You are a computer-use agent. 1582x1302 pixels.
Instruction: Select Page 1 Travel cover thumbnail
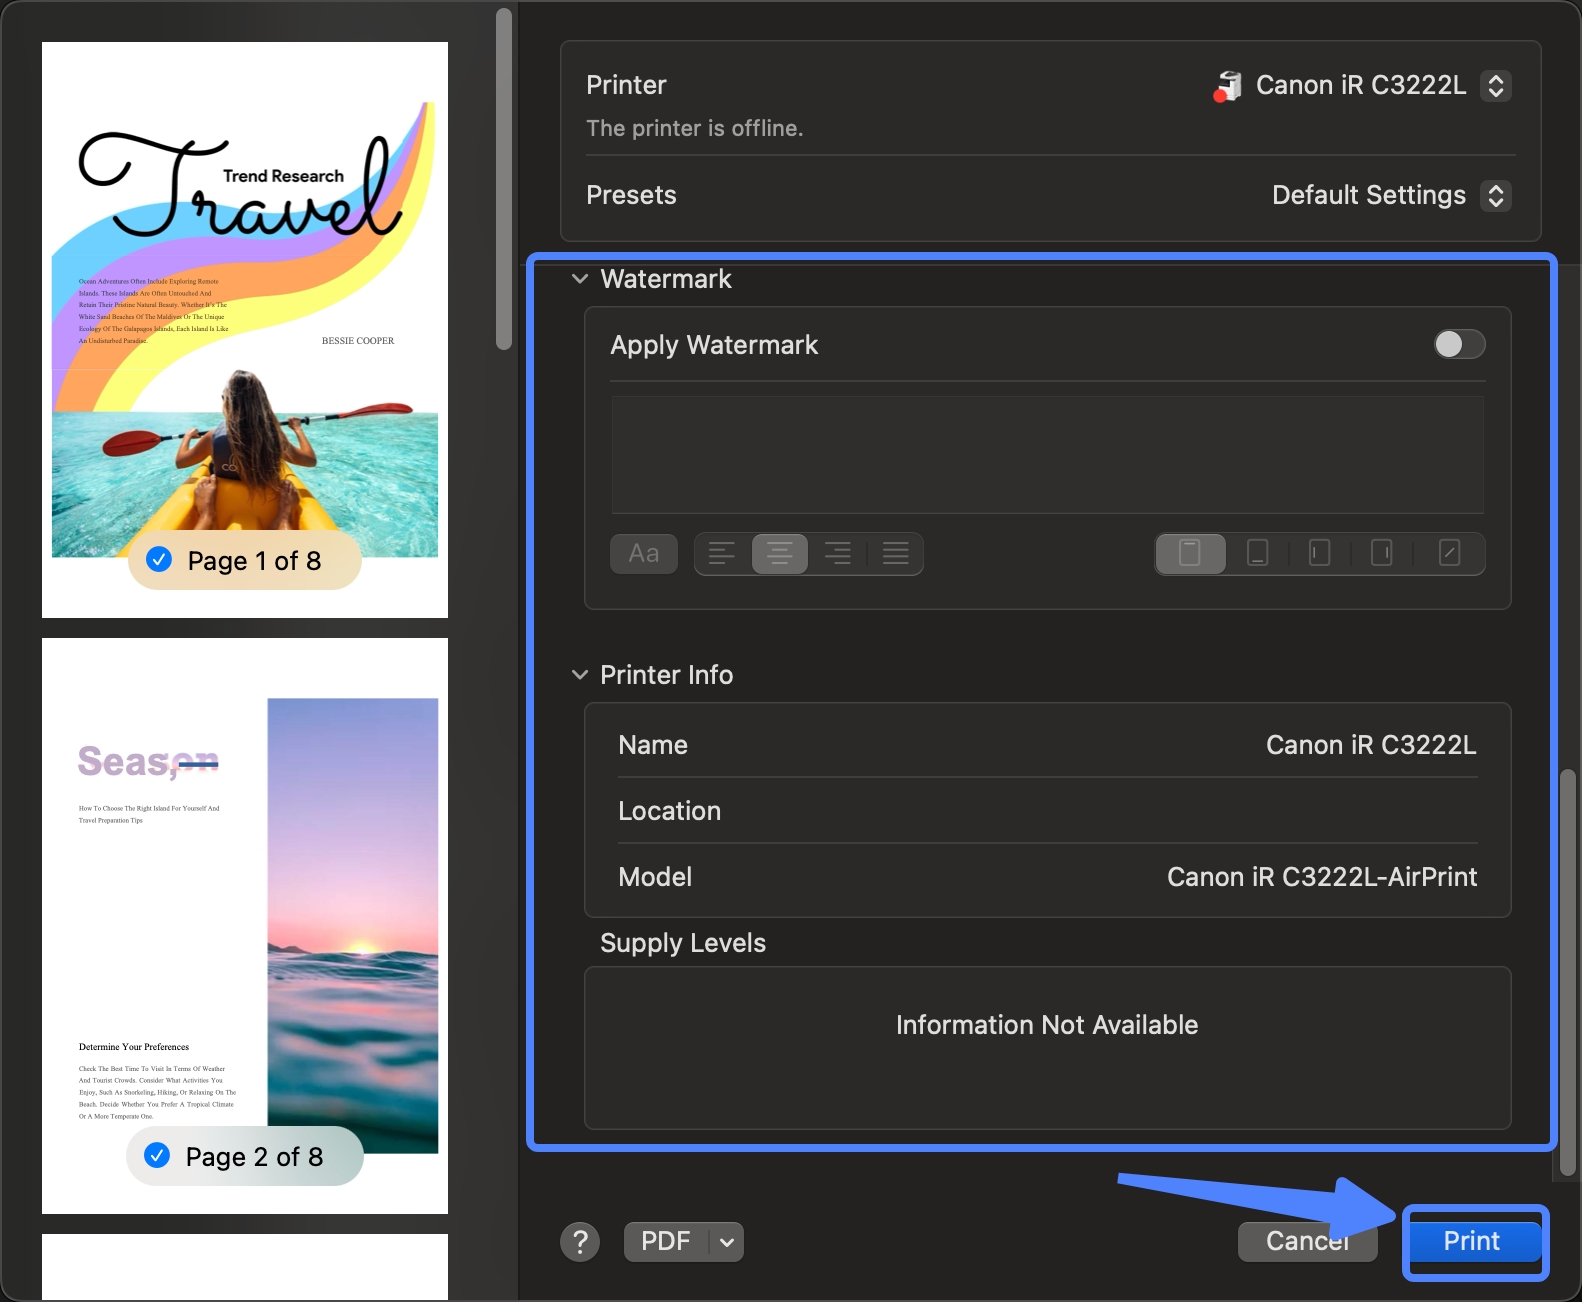pyautogui.click(x=245, y=330)
